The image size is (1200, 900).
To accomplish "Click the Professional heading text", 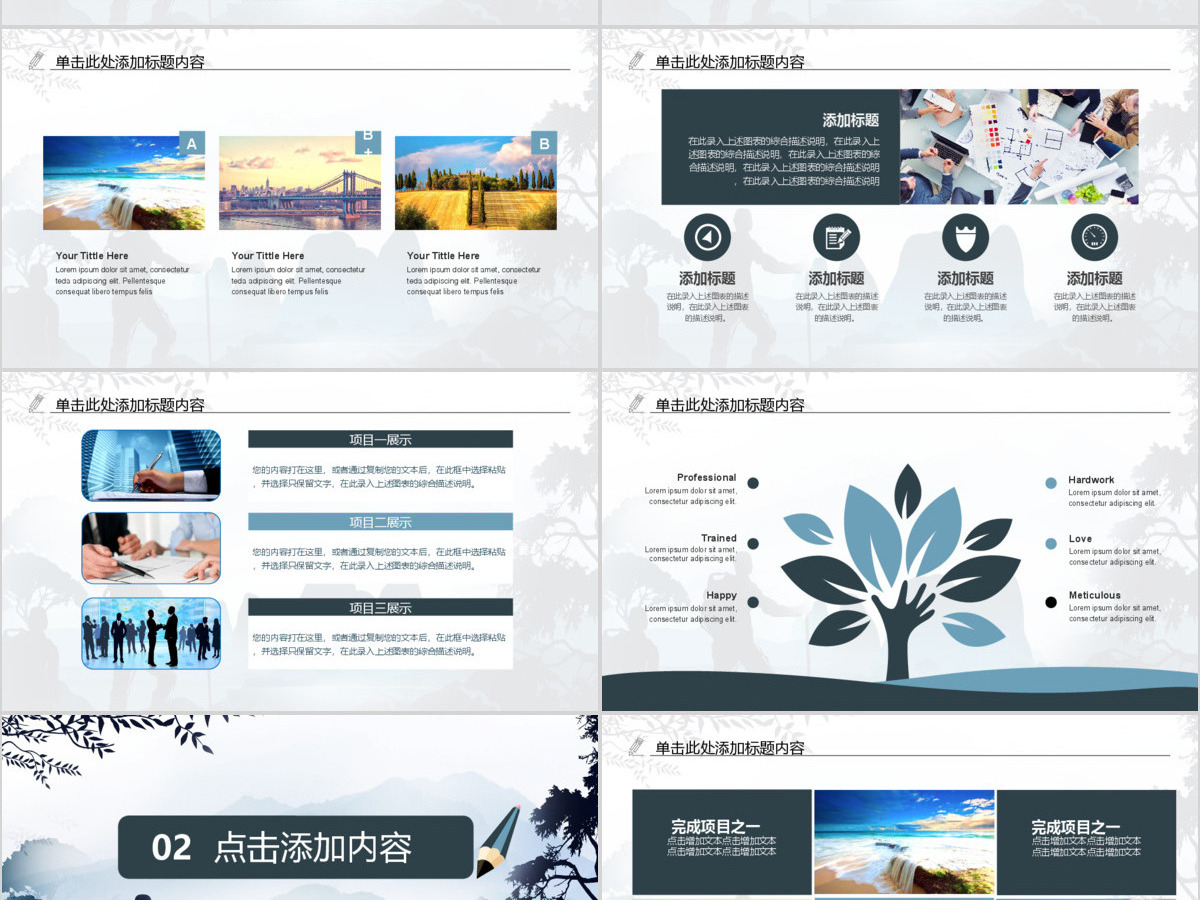I will [x=706, y=478].
